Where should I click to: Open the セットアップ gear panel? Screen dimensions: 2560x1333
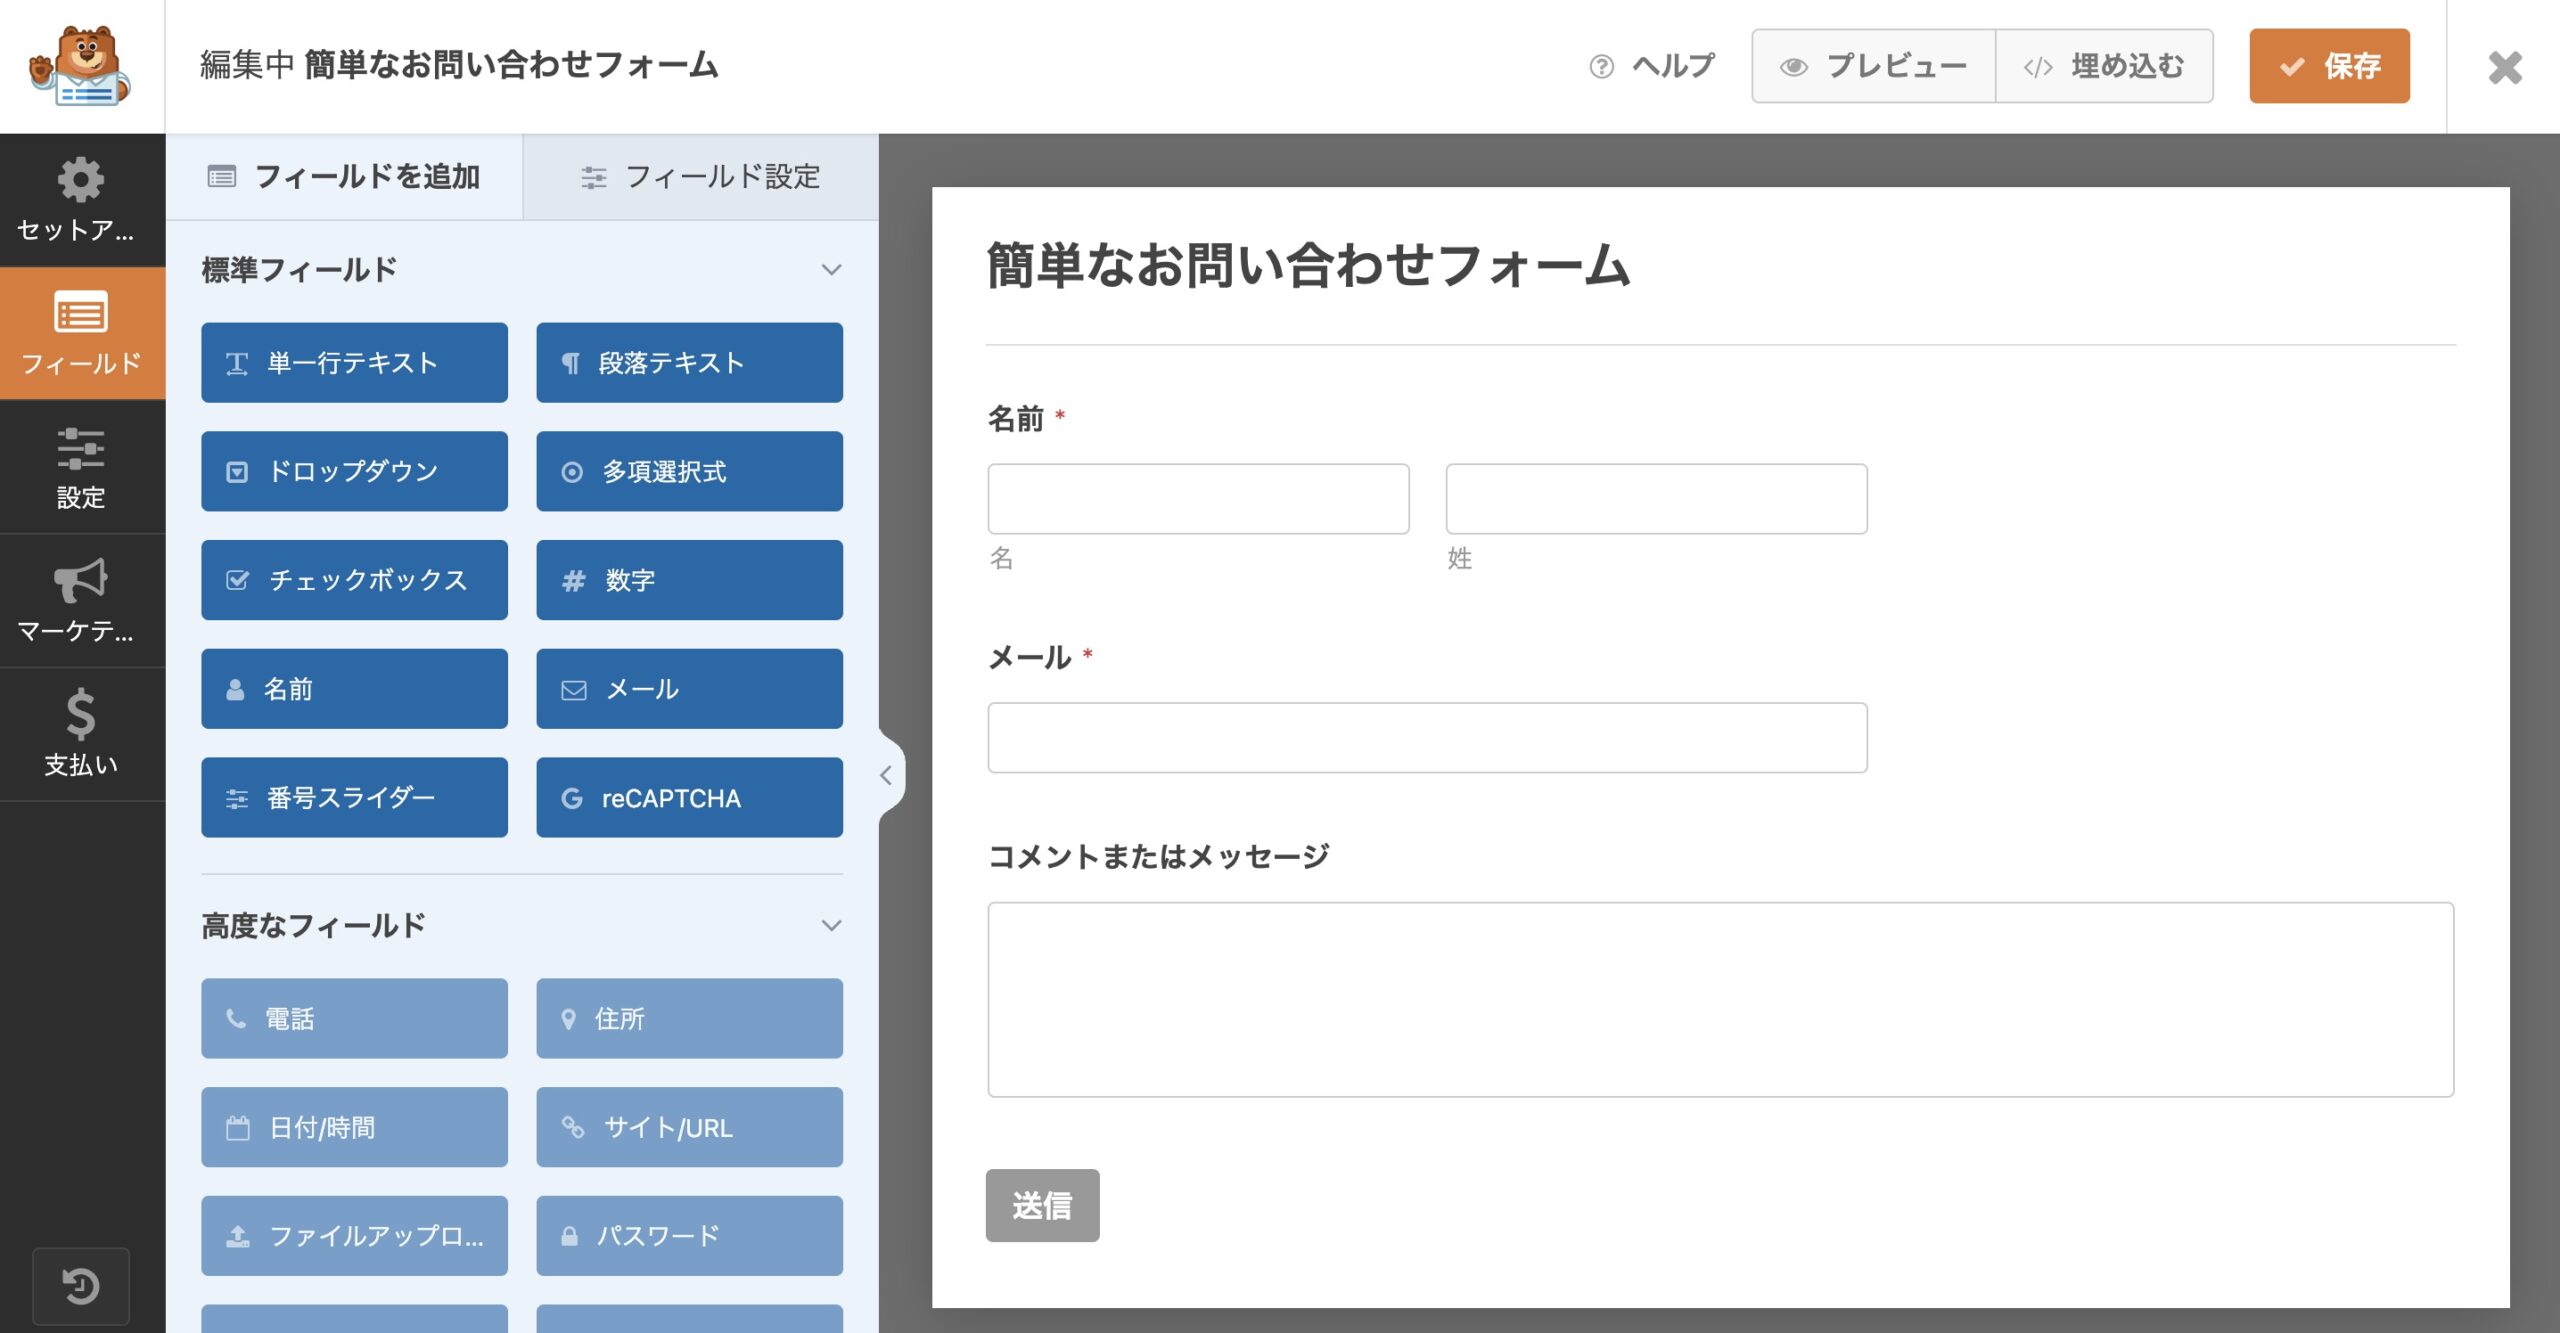[81, 199]
